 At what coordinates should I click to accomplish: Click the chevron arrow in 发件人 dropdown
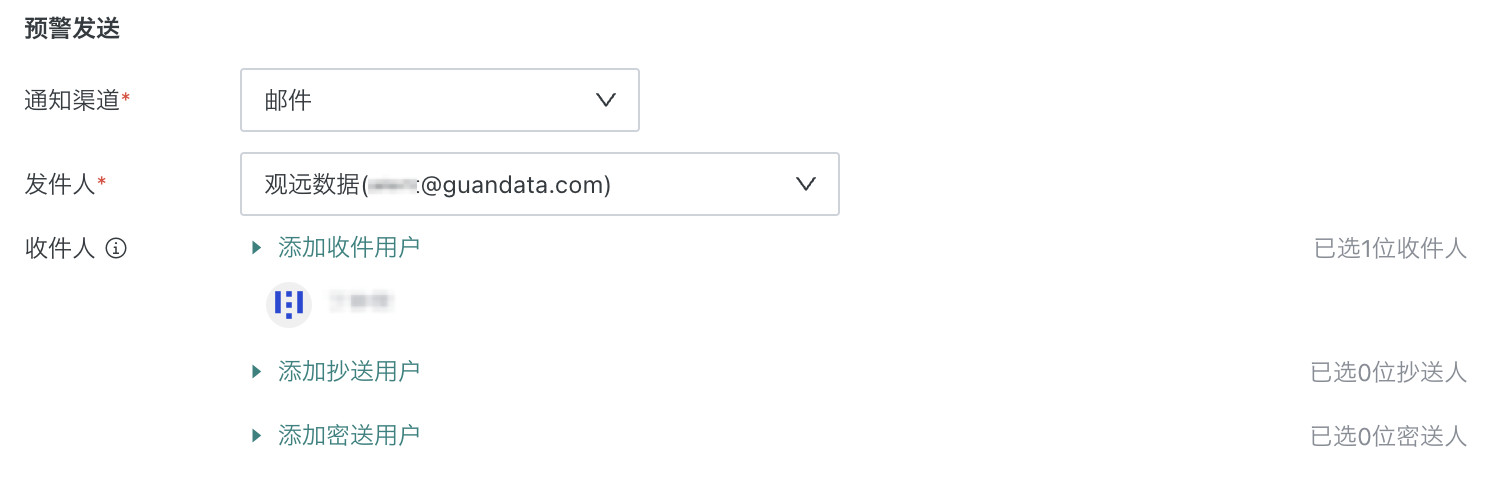tap(805, 184)
